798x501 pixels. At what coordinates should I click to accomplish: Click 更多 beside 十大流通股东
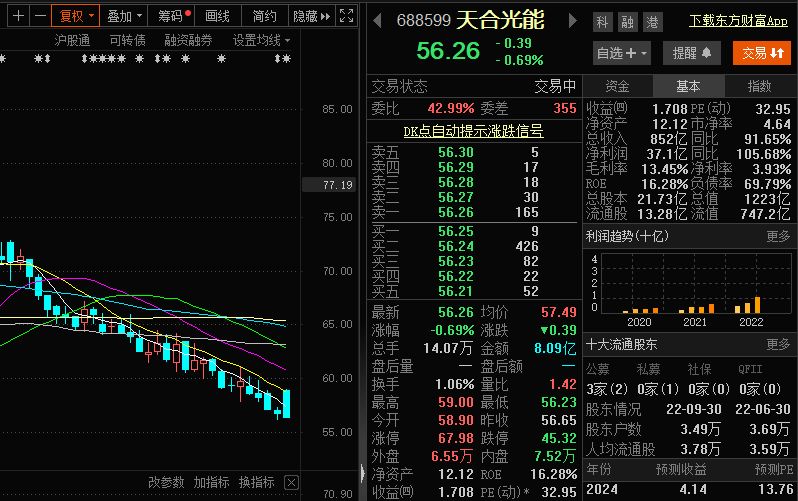(778, 345)
